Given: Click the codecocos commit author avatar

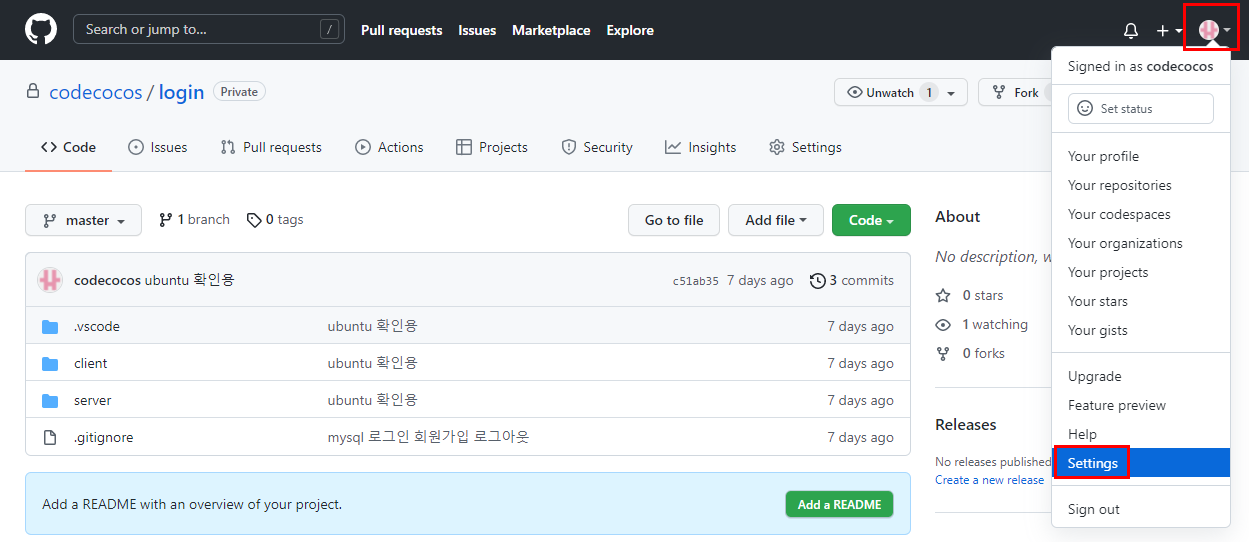Looking at the screenshot, I should coord(50,280).
